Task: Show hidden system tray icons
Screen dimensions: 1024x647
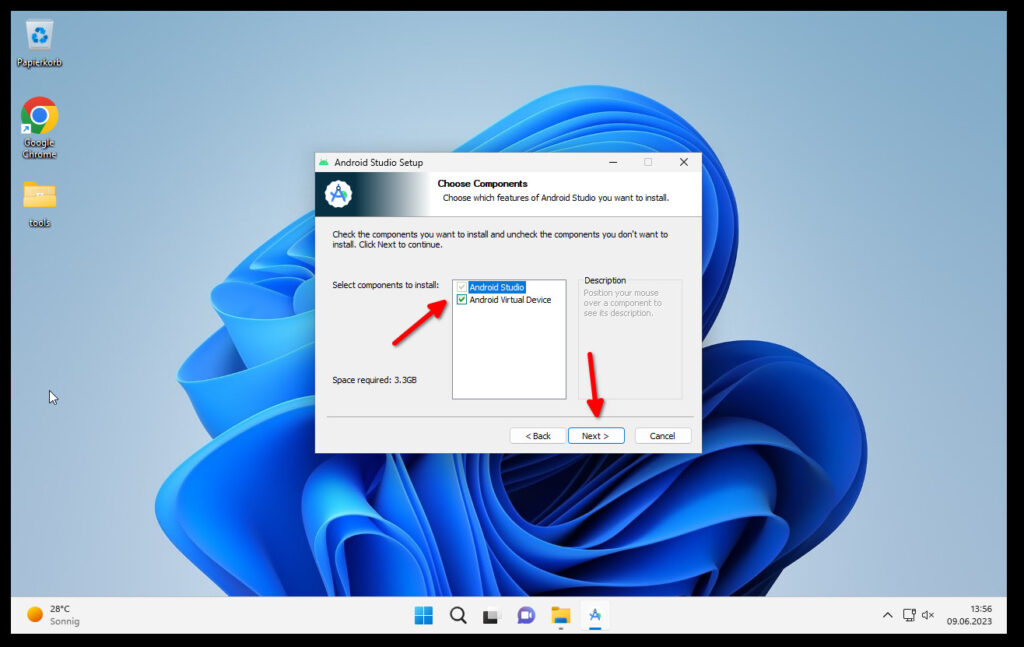Action: click(887, 615)
